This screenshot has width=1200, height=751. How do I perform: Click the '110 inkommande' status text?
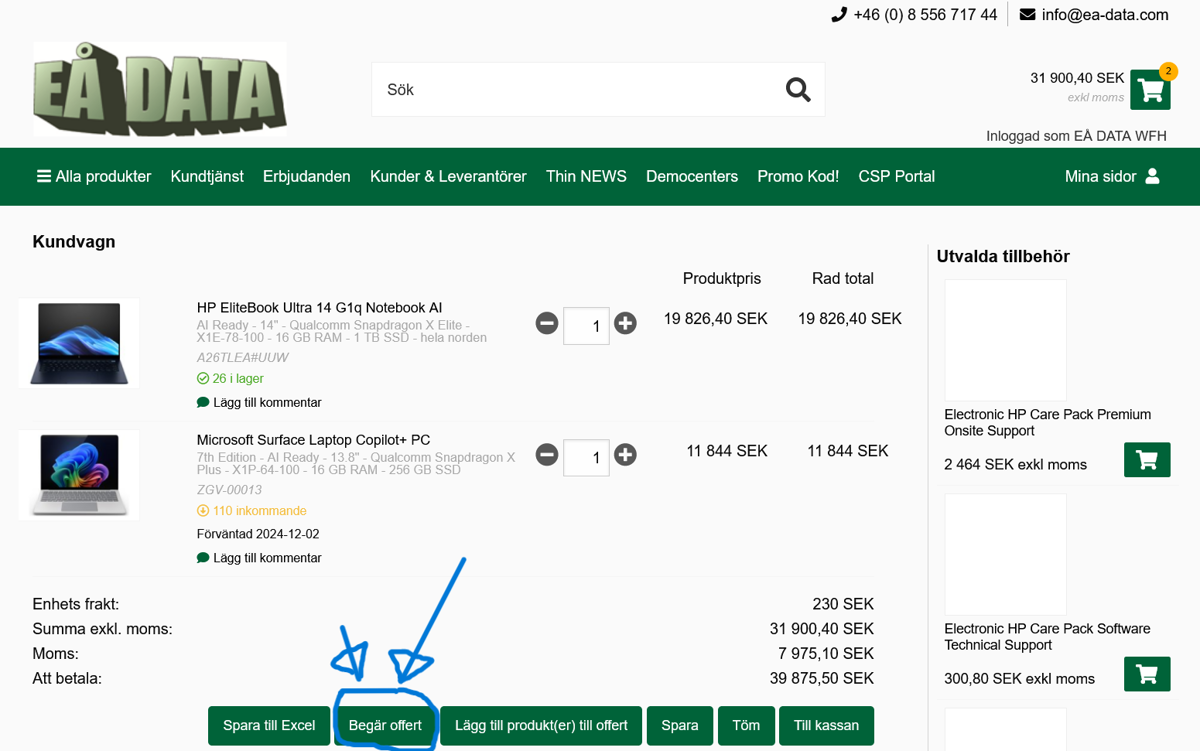[252, 511]
